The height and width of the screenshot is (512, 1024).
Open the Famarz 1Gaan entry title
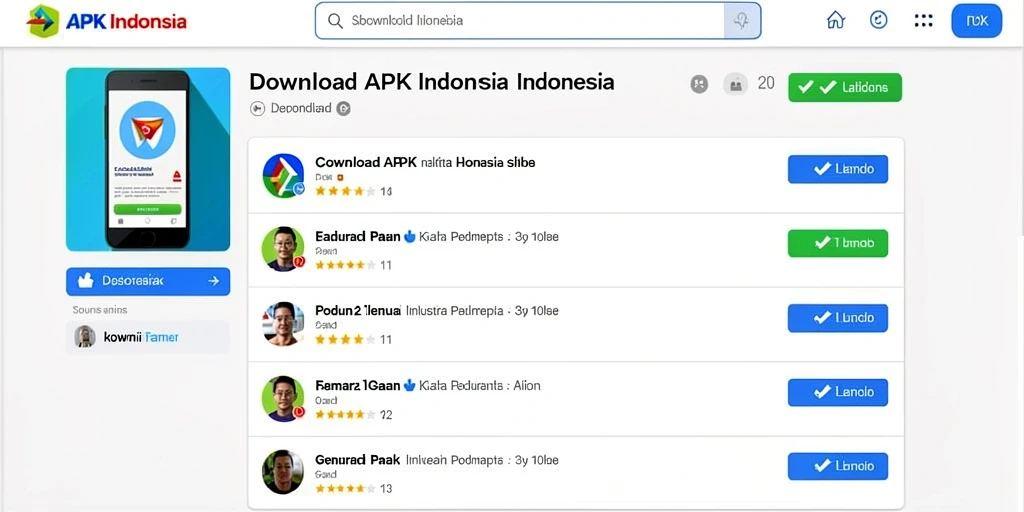point(358,385)
